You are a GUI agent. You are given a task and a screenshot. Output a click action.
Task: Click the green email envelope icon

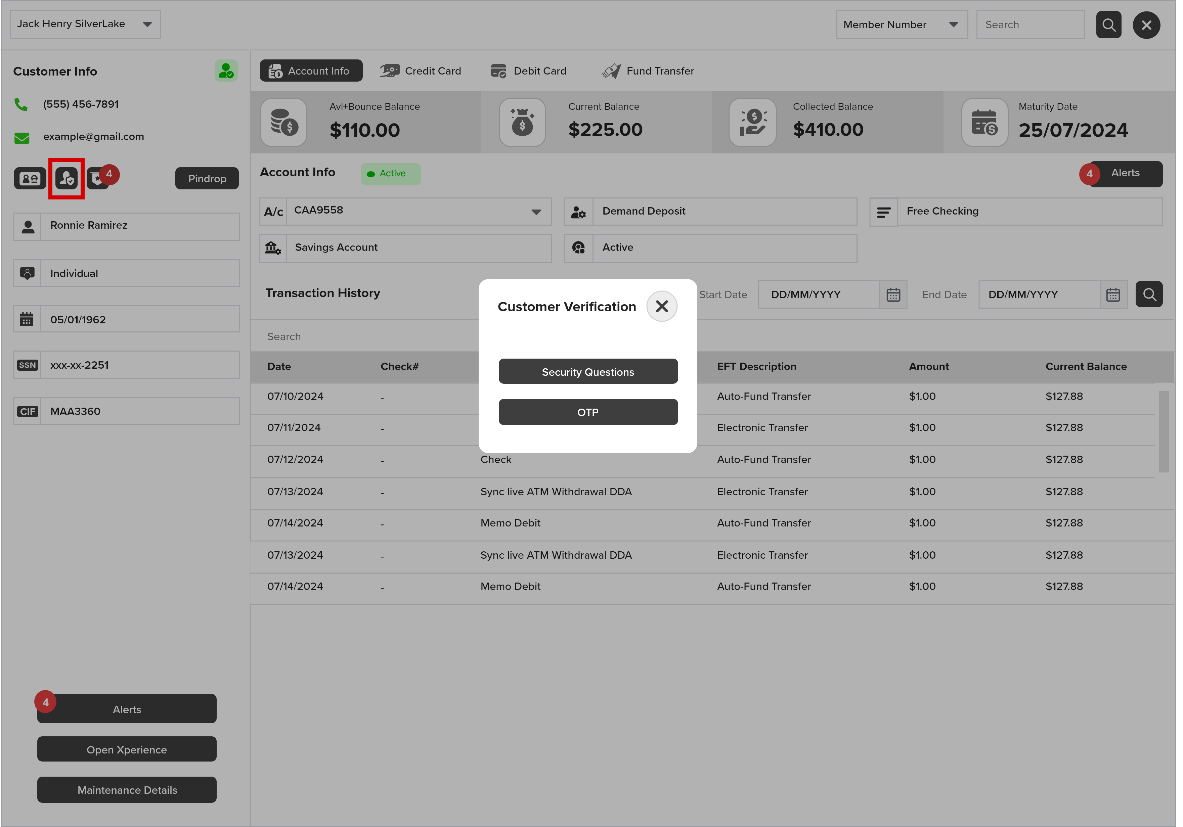(x=22, y=137)
